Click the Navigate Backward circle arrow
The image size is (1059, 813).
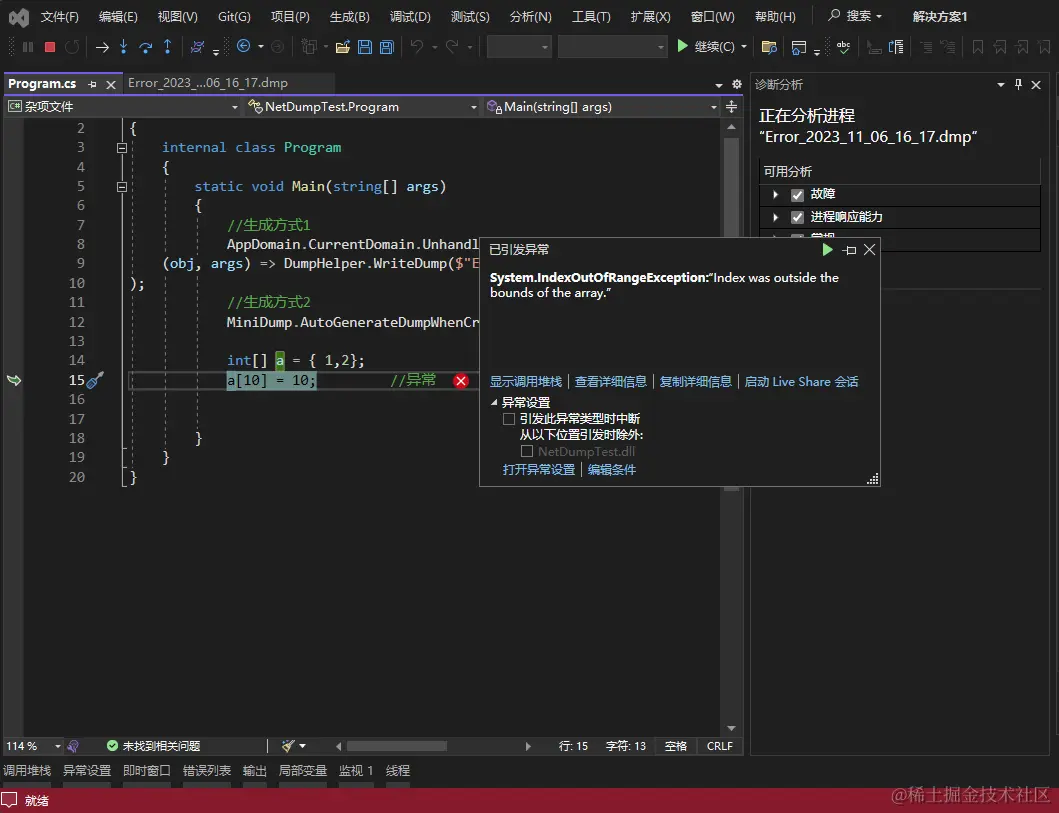244,47
